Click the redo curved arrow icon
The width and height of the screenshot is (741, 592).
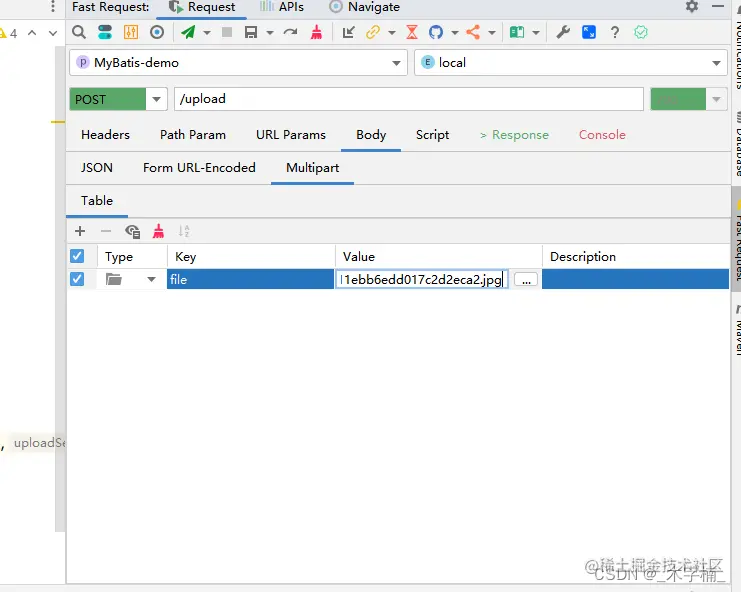[290, 32]
